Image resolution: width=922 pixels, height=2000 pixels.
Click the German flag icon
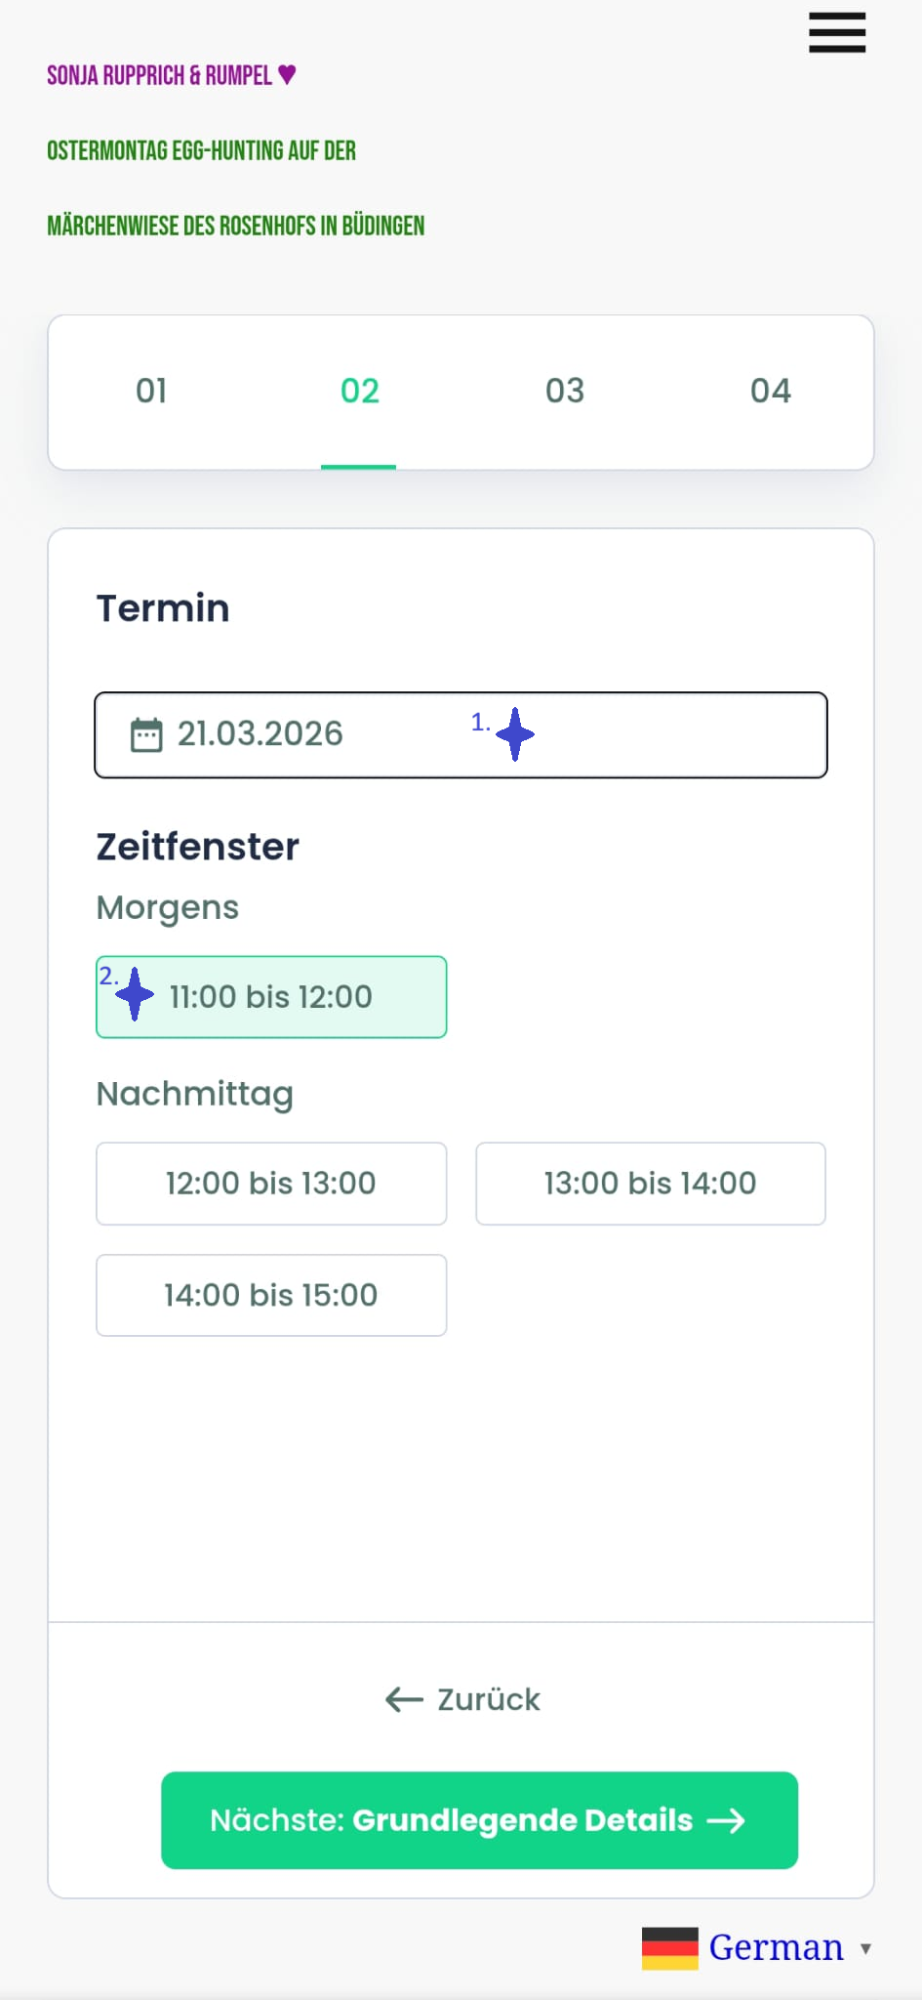pos(670,1948)
